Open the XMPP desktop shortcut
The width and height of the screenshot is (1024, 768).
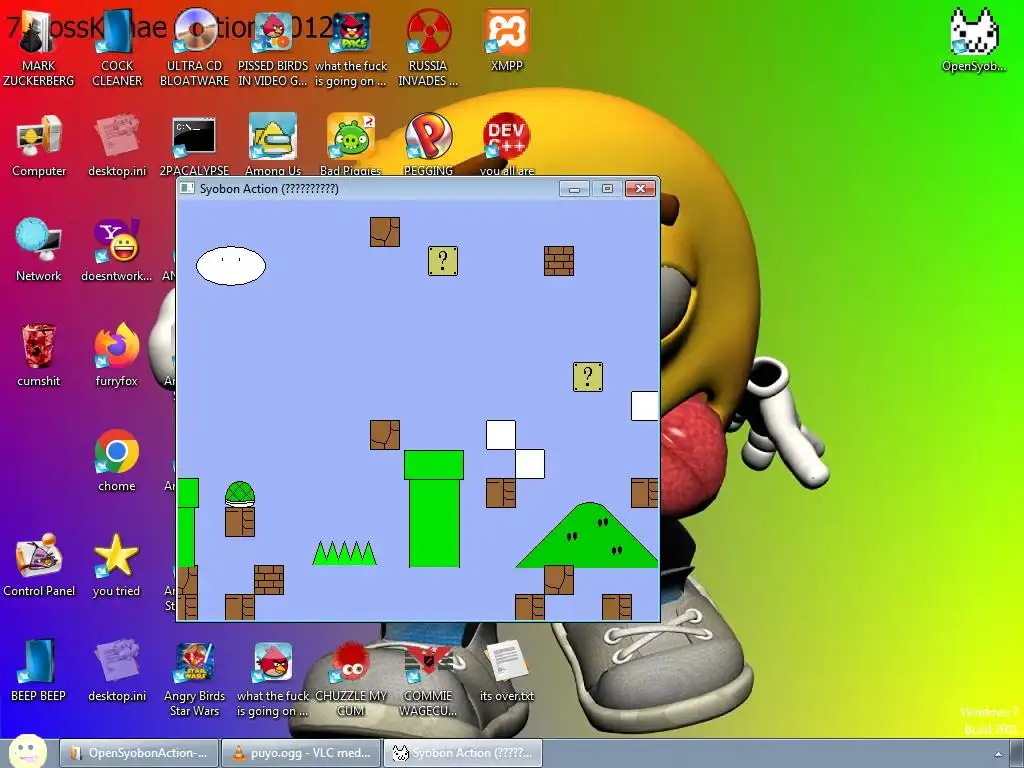[x=507, y=40]
